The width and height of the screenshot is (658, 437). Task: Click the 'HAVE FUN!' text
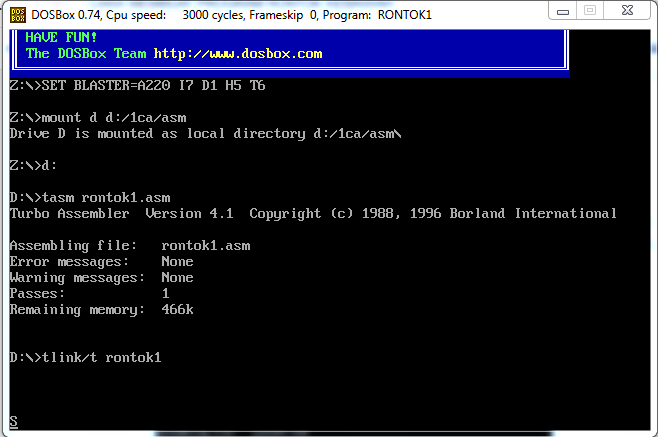61,37
